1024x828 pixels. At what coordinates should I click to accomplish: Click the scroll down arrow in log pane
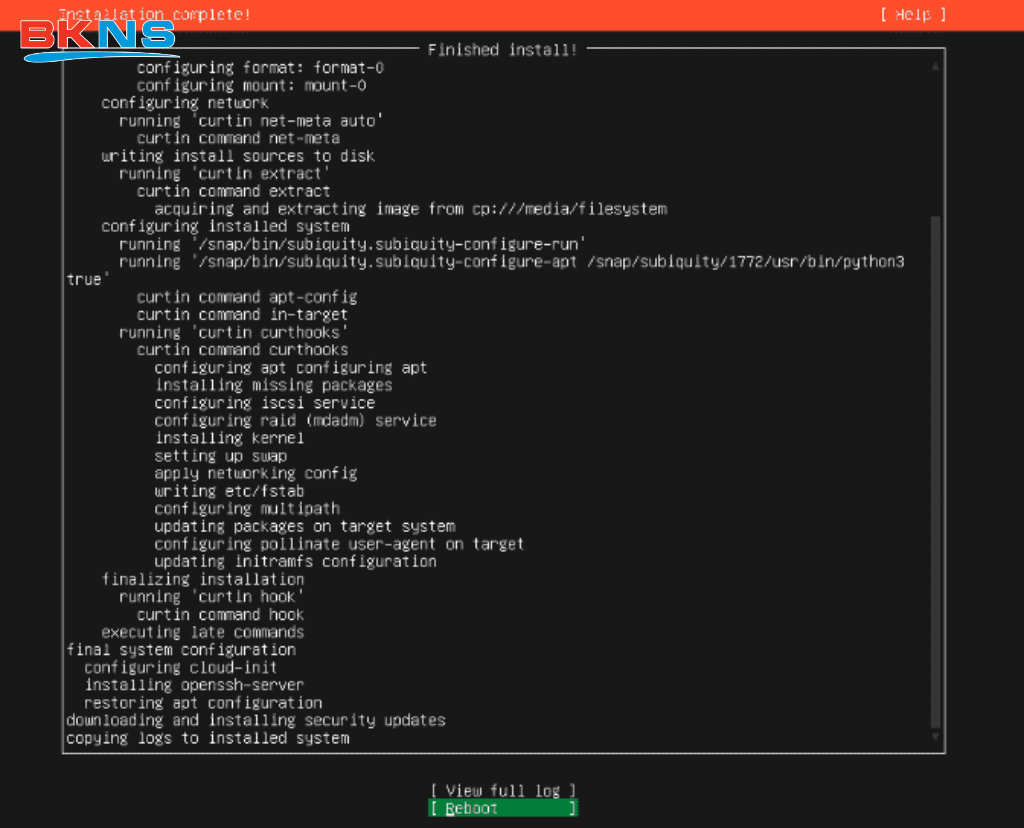(x=935, y=737)
